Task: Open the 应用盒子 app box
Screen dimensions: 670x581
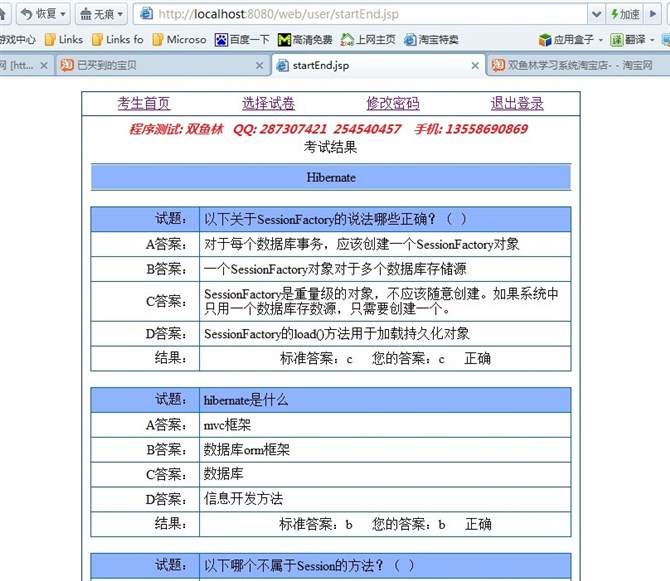Action: pyautogui.click(x=566, y=40)
